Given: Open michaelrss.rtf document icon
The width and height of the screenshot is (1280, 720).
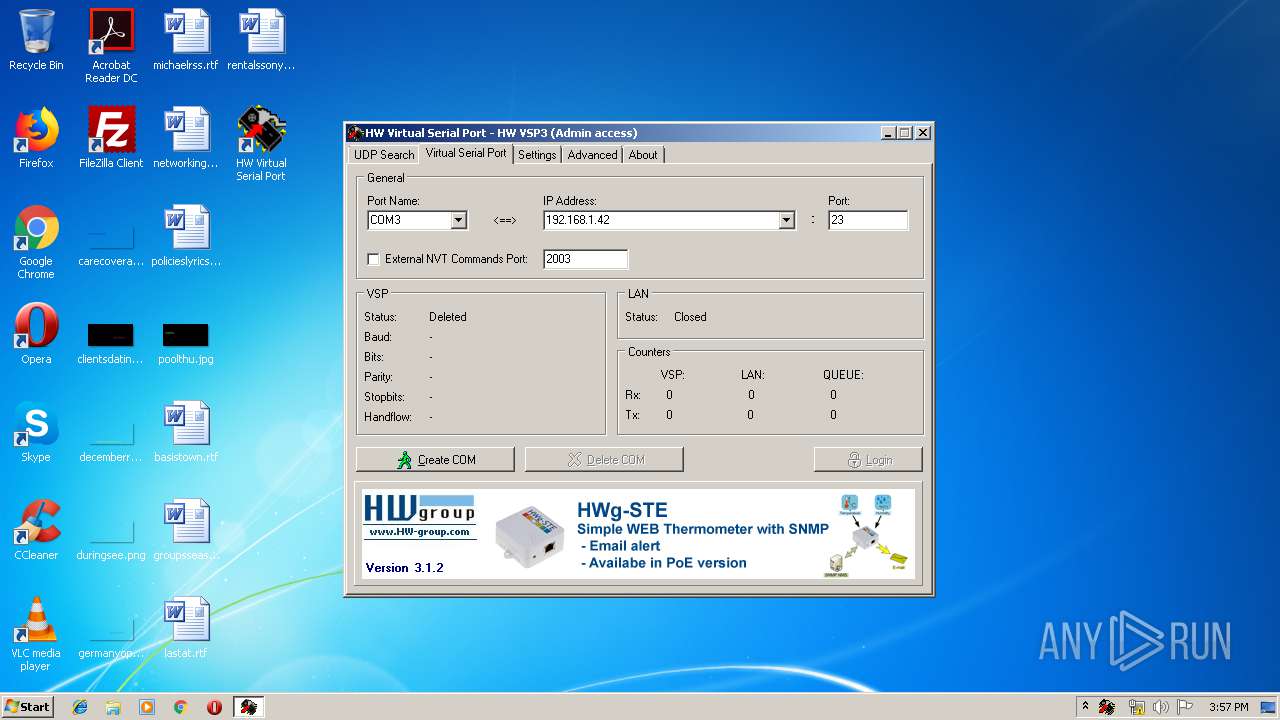Looking at the screenshot, I should pos(186,40).
